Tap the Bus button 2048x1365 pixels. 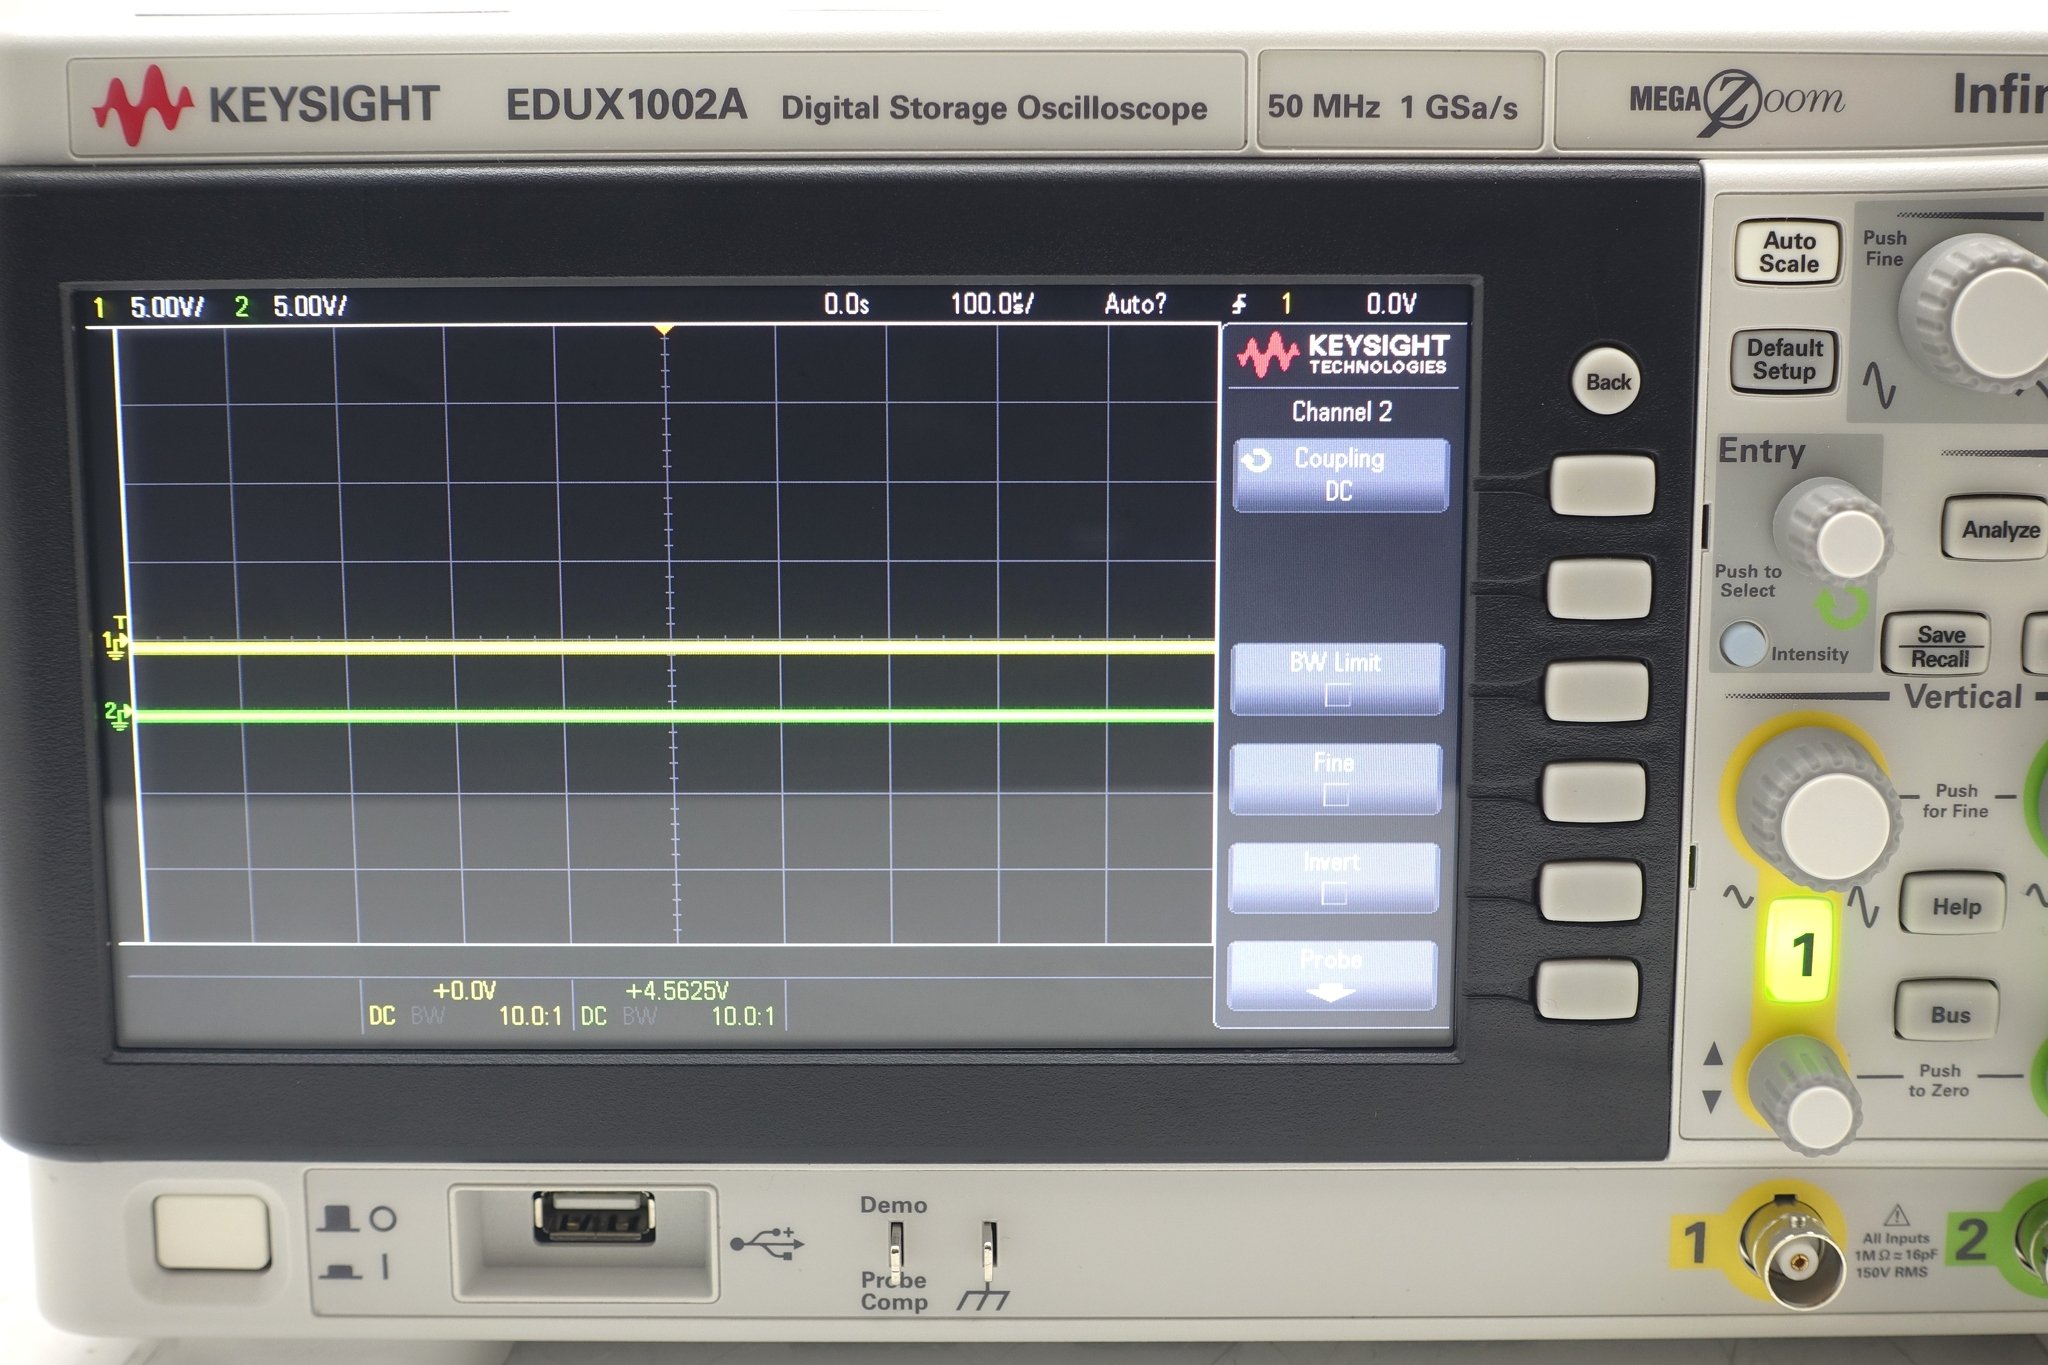click(x=1948, y=1014)
